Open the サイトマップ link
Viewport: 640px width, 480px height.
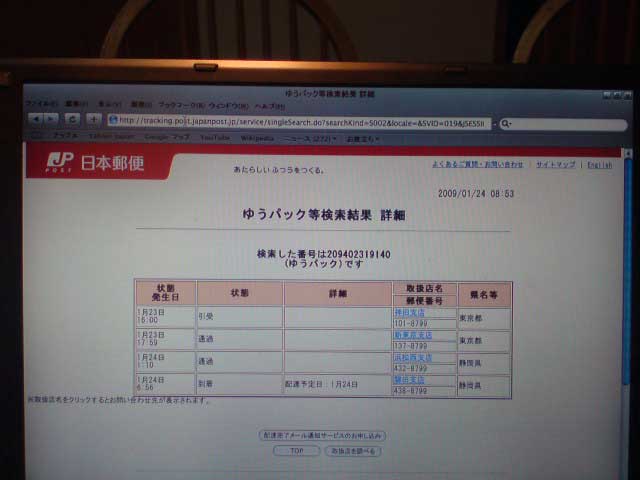pos(556,165)
